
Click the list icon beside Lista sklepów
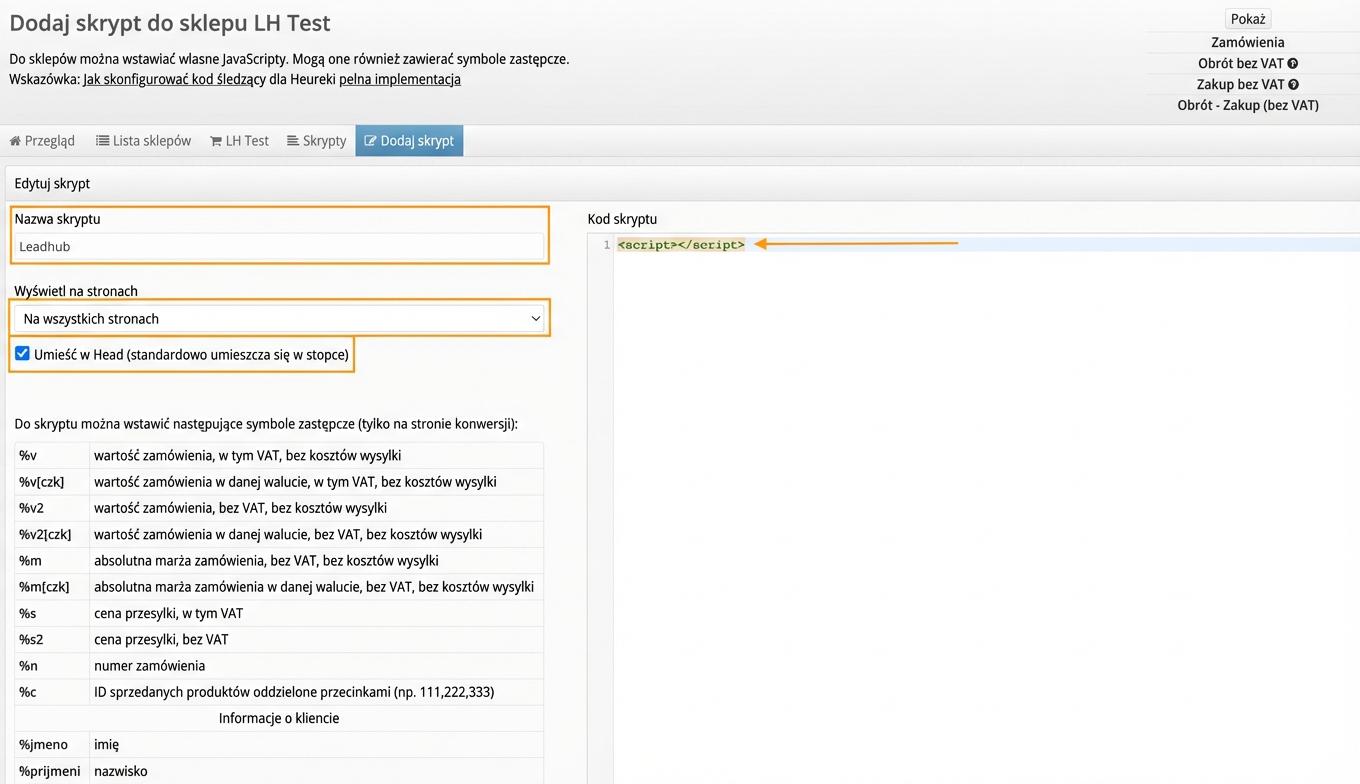pos(102,141)
